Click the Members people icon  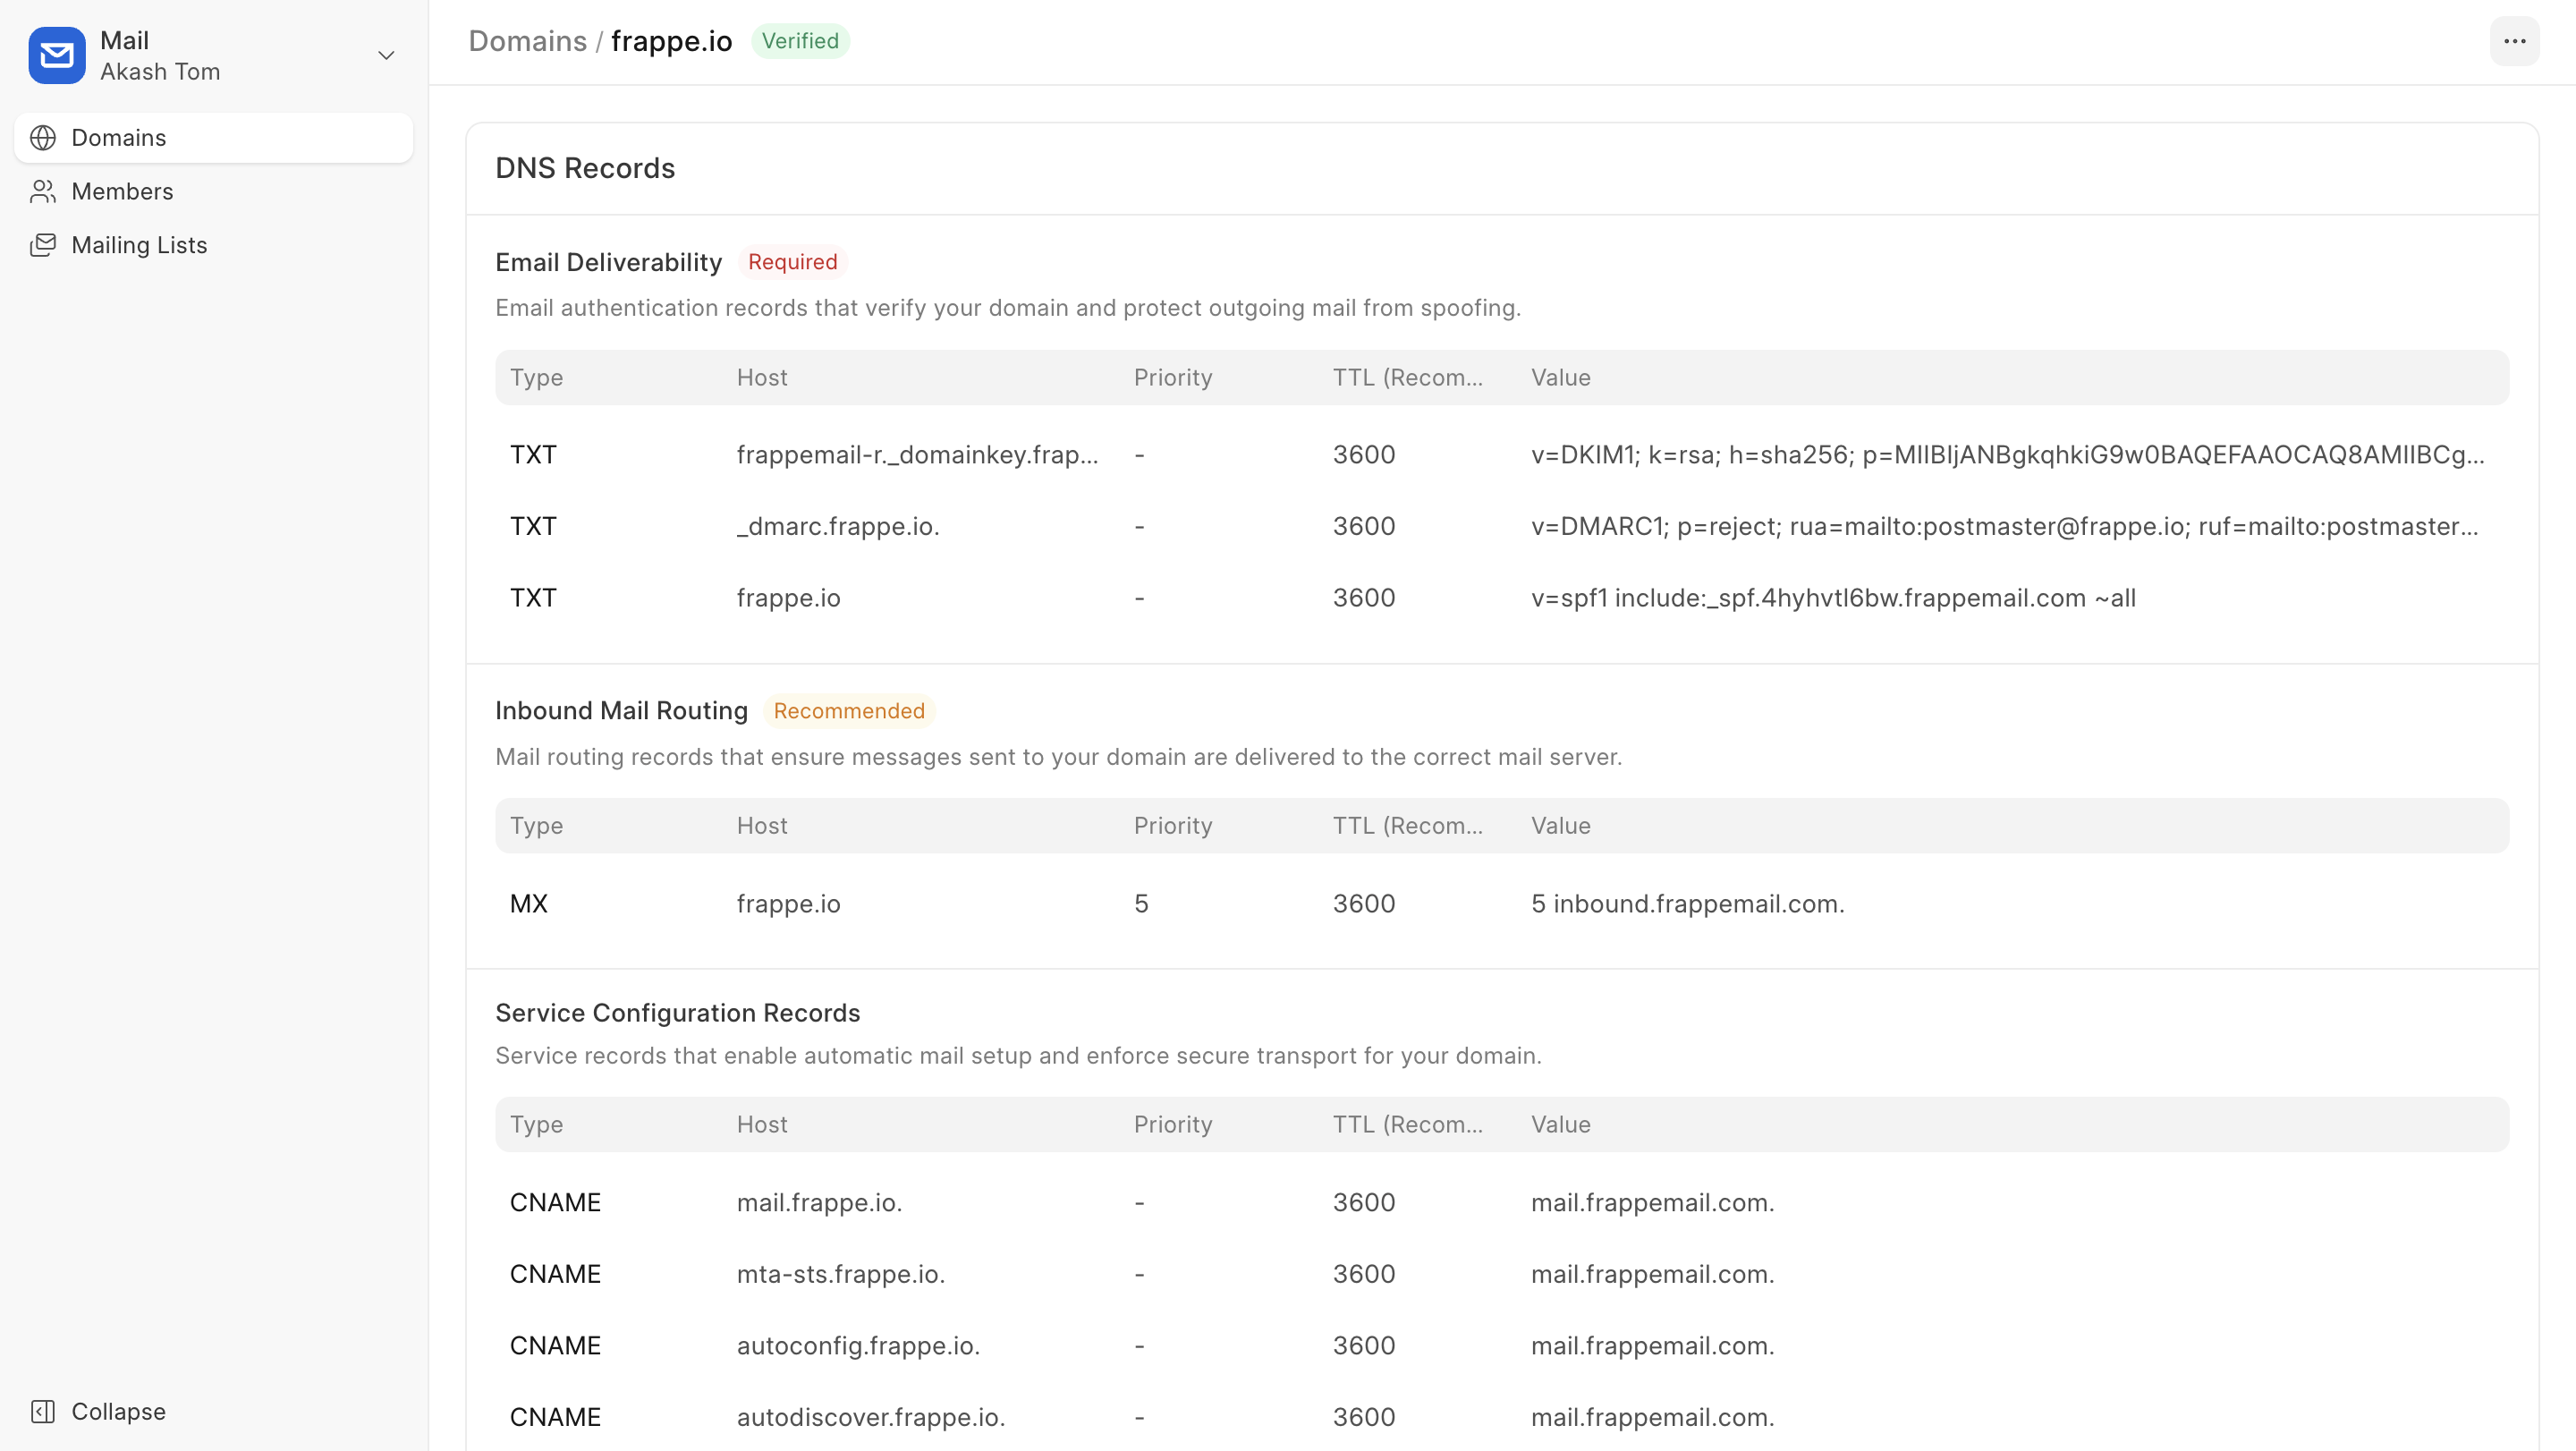(43, 191)
